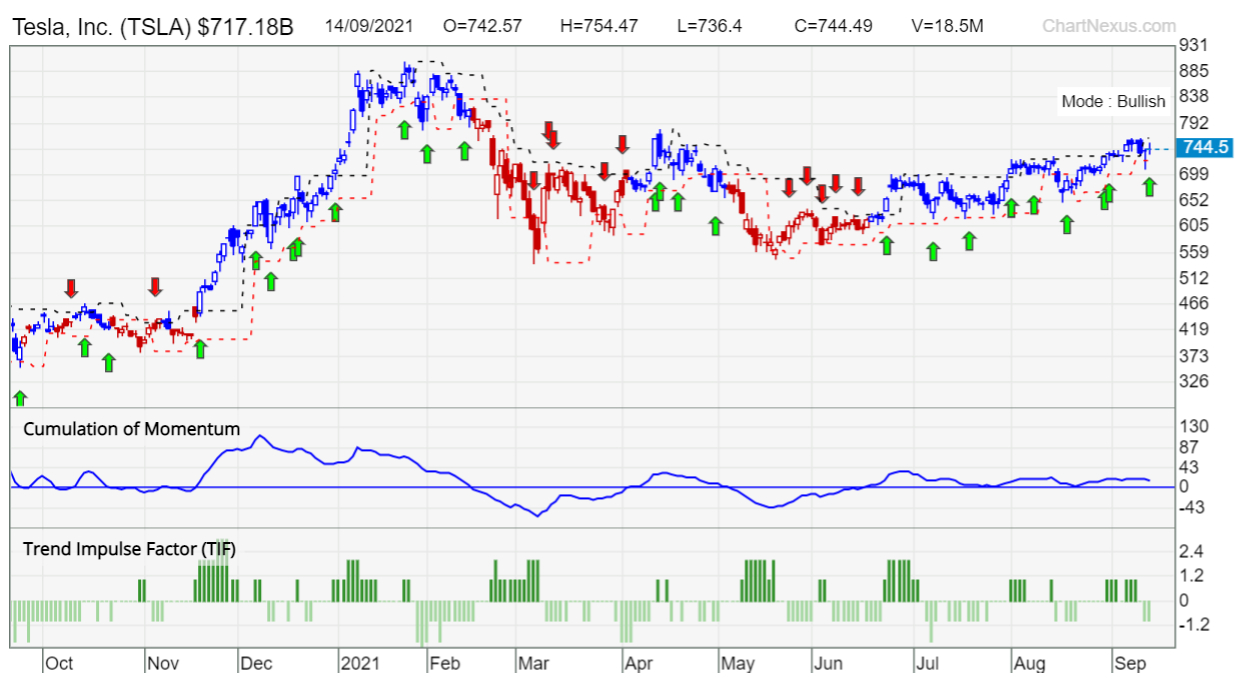Click the 792 price axis value
Image resolution: width=1236 pixels, height=679 pixels.
click(x=1196, y=123)
